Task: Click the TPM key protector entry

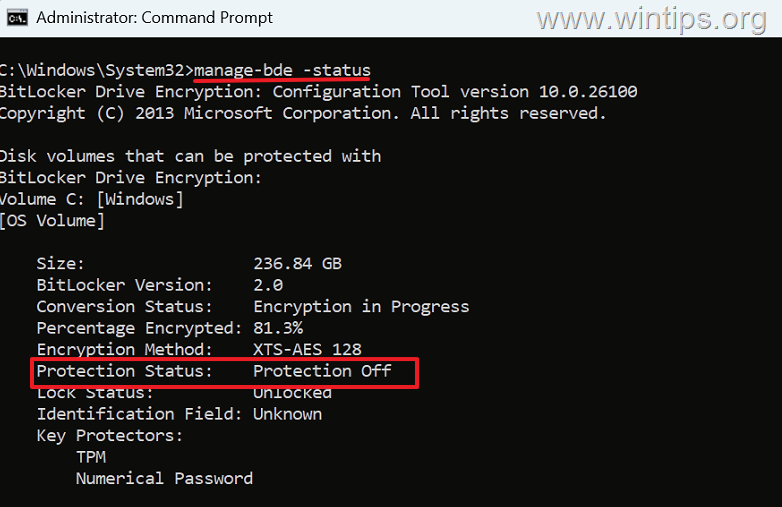Action: tap(91, 457)
